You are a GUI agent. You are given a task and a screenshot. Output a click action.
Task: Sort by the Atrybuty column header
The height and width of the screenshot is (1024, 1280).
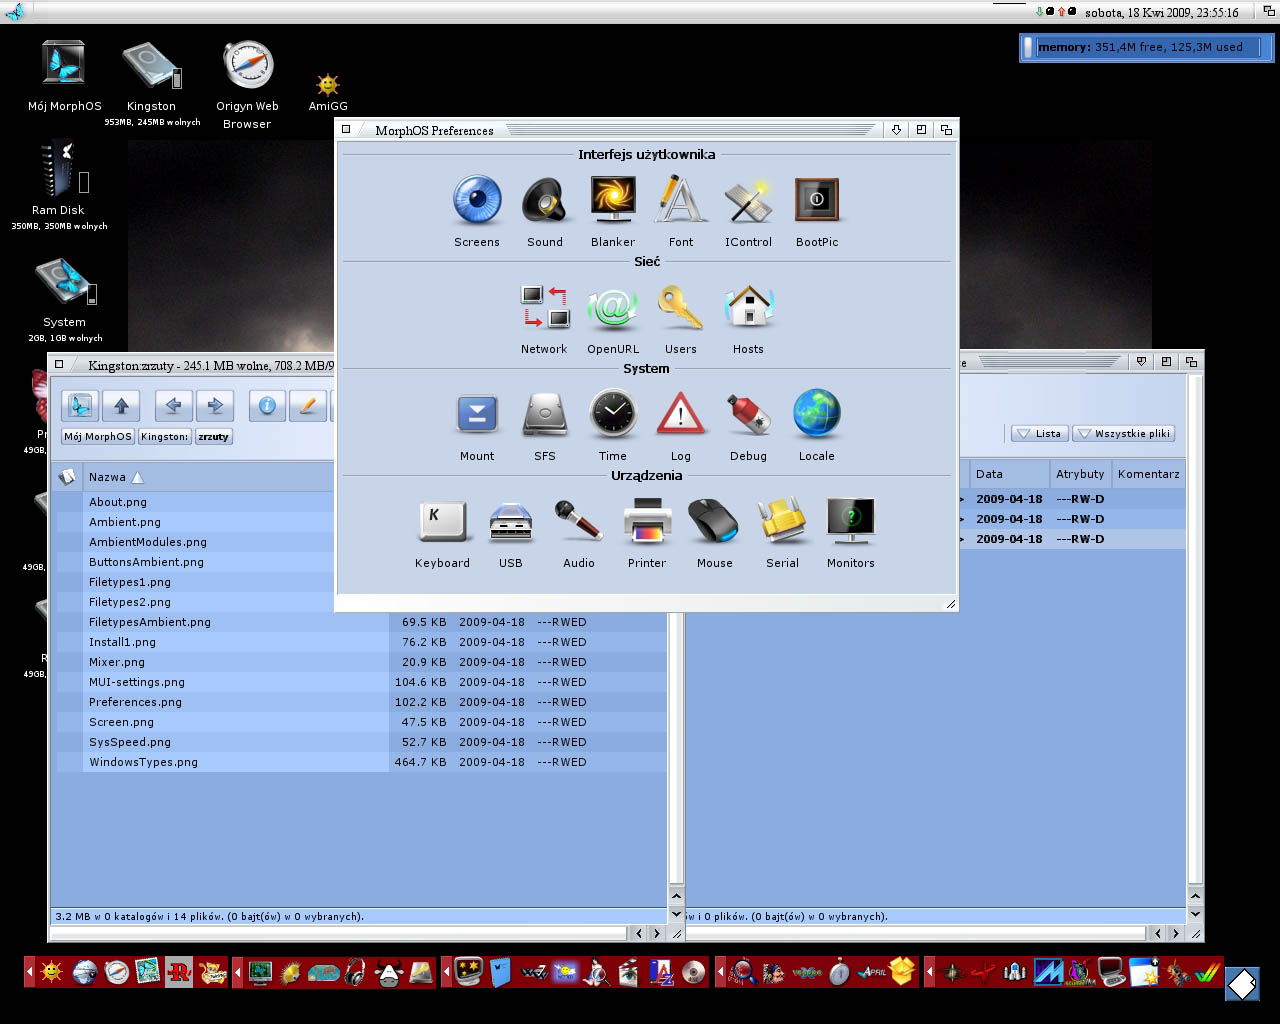pyautogui.click(x=1080, y=474)
